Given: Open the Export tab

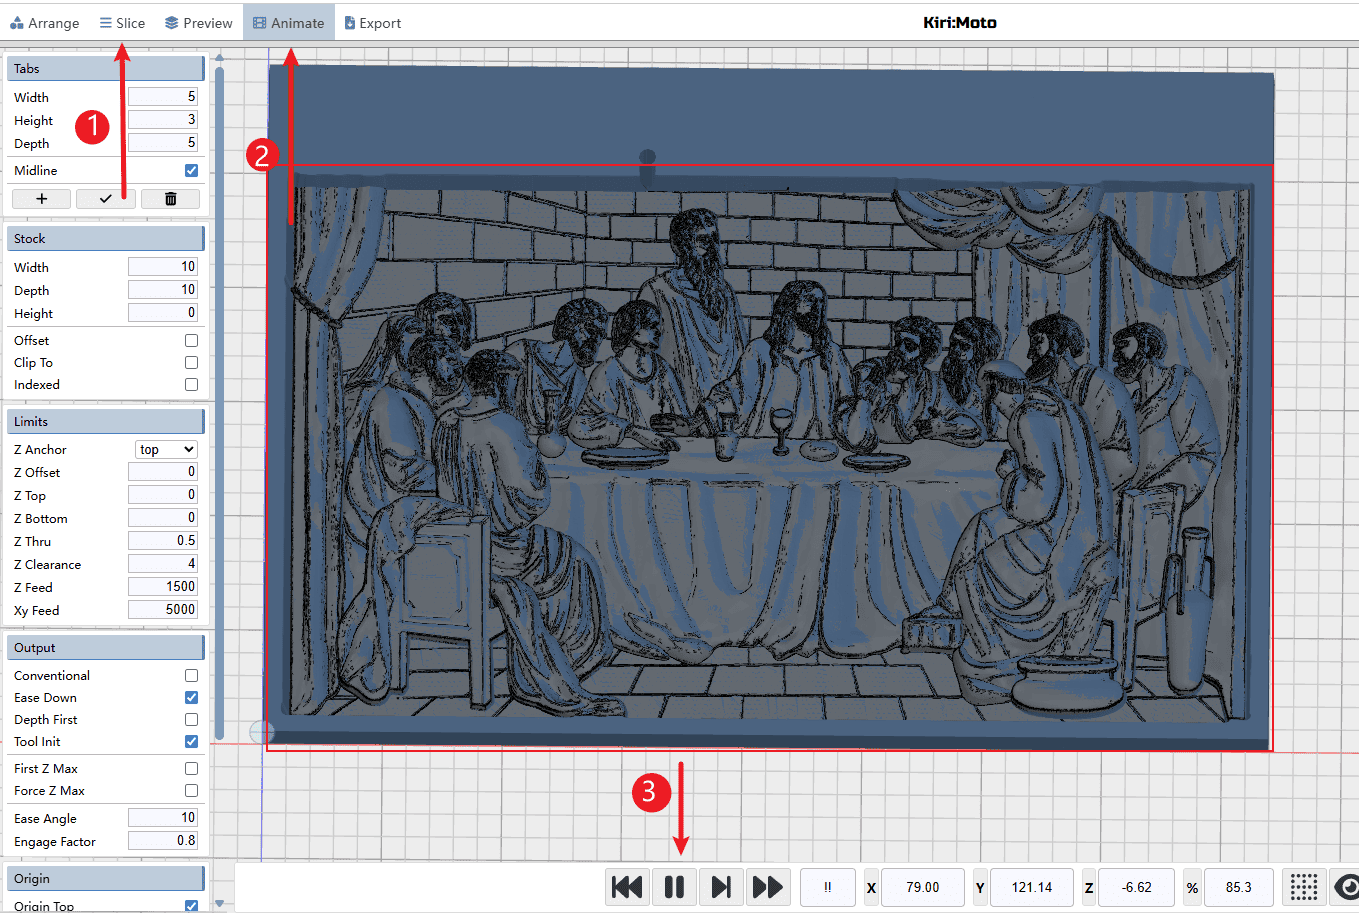Looking at the screenshot, I should coord(372,23).
